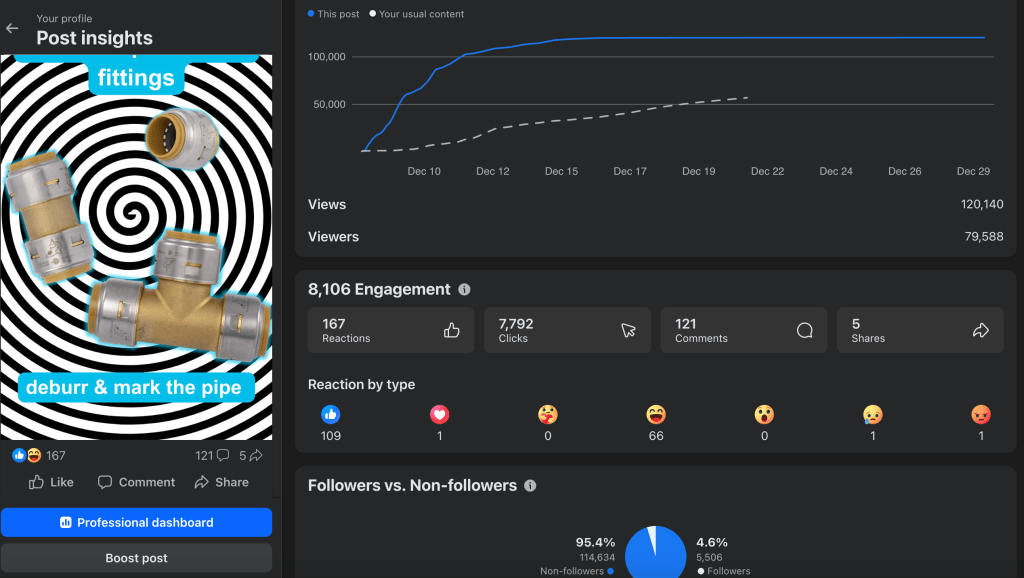This screenshot has width=1024, height=578.
Task: Open the 167 Reactions engagement card
Action: 390,330
